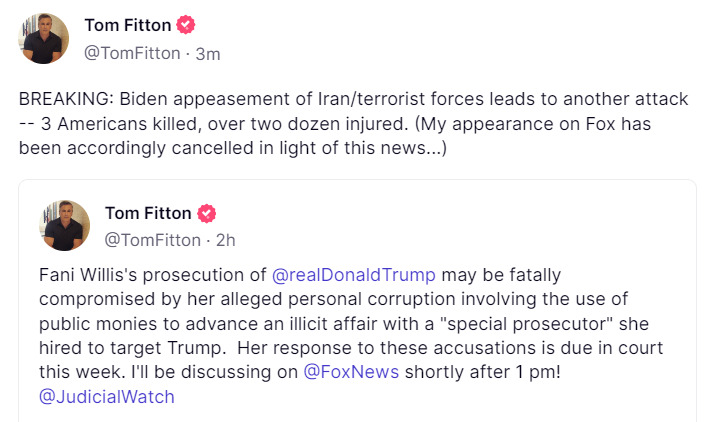Open the quoted Fani Willis prosecution post text

(351, 336)
